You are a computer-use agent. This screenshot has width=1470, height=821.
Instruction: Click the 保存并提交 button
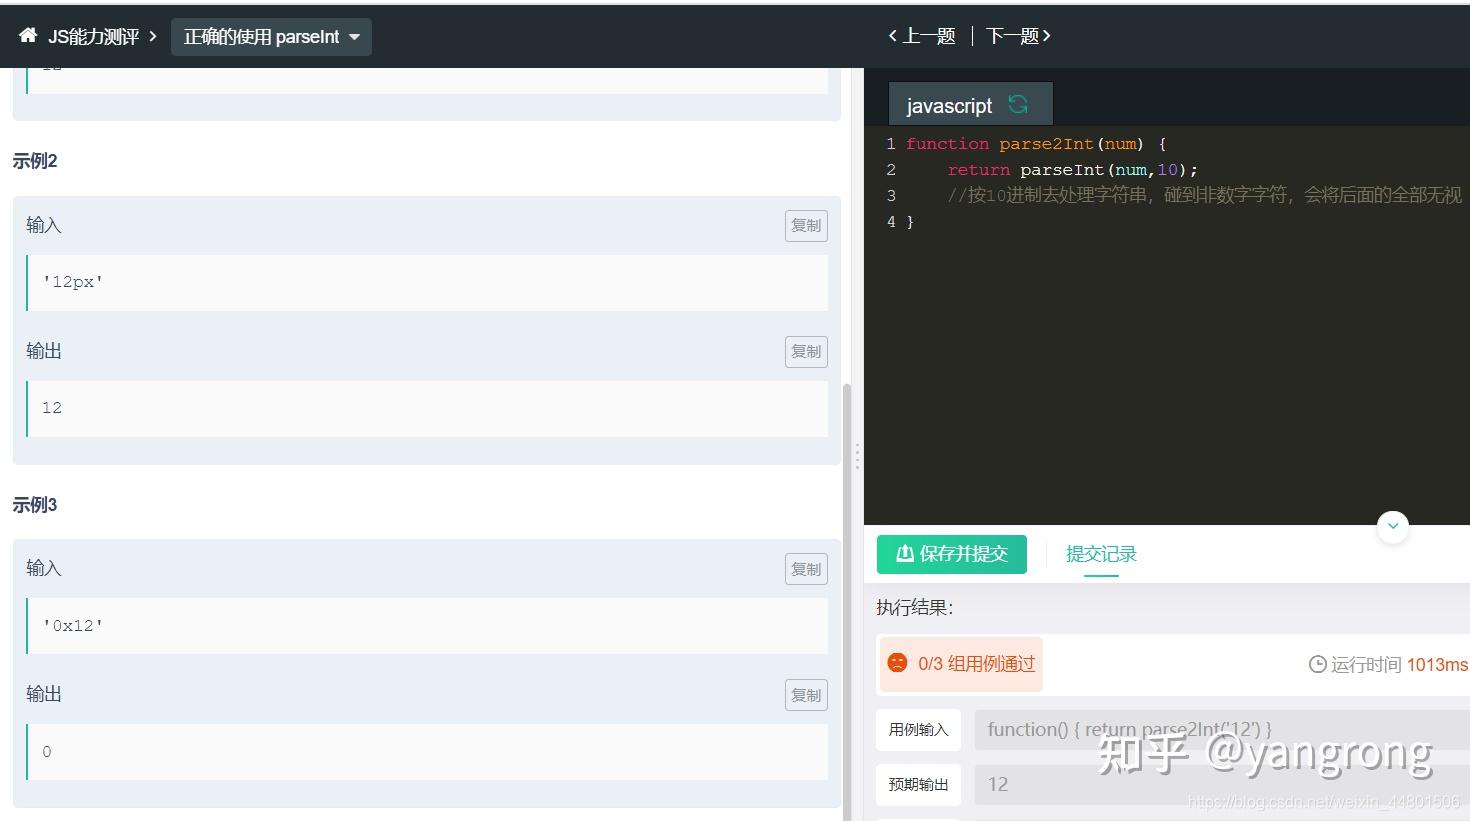952,554
